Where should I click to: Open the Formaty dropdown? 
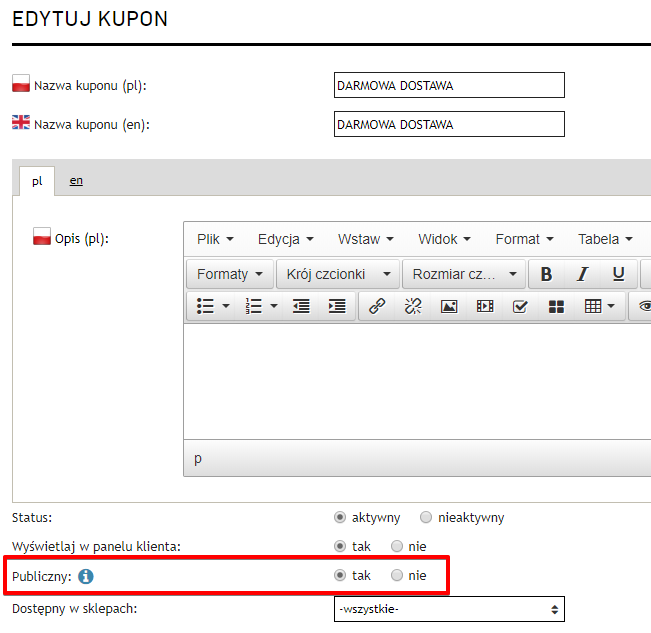tap(230, 274)
